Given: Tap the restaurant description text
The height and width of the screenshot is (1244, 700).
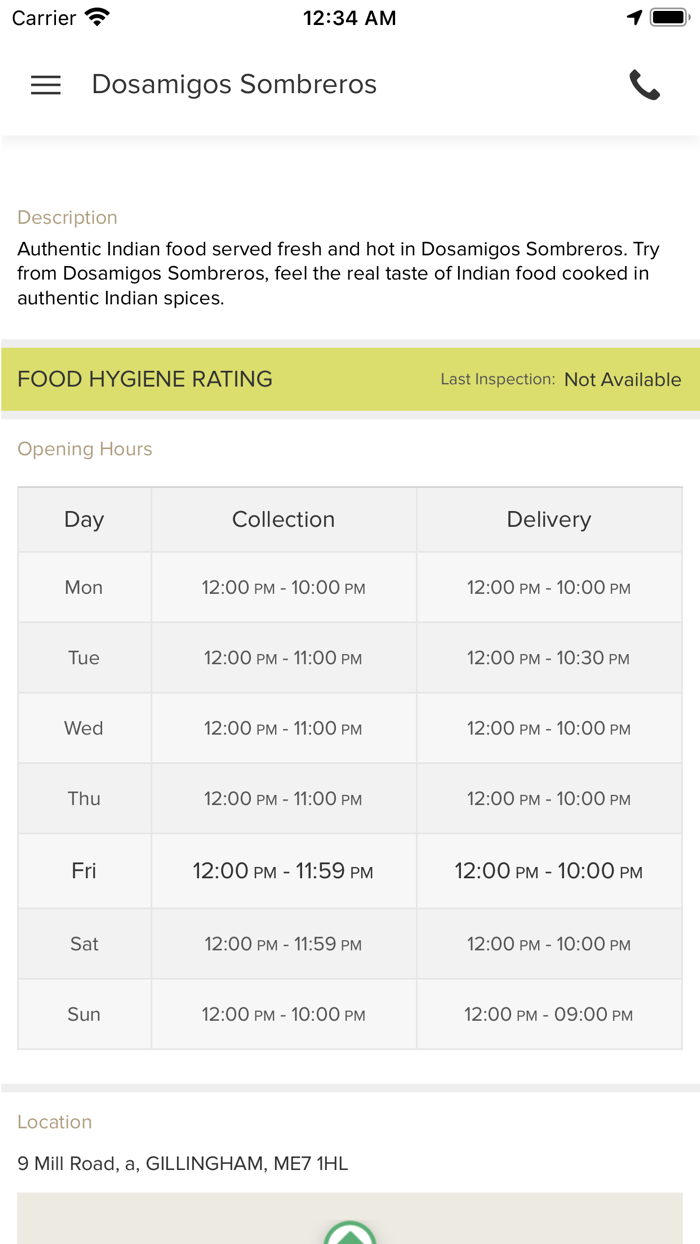Looking at the screenshot, I should pos(338,273).
